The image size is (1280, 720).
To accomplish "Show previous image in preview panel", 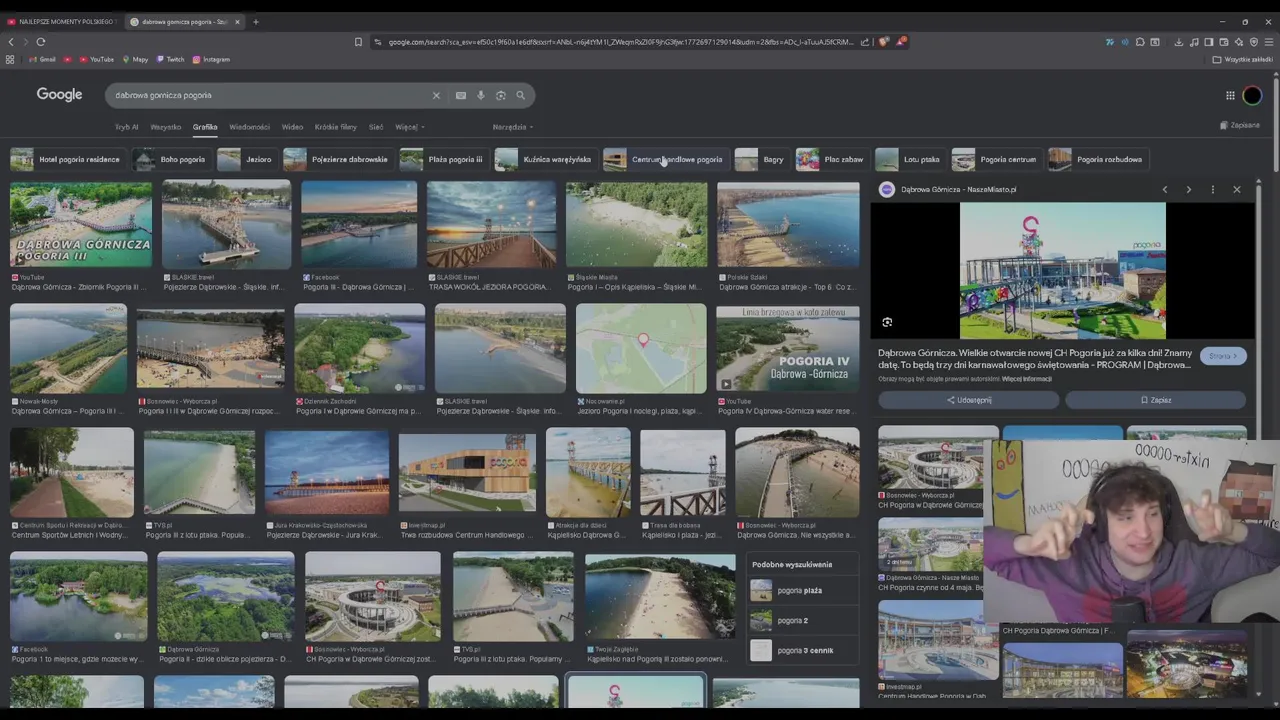I will 1164,189.
